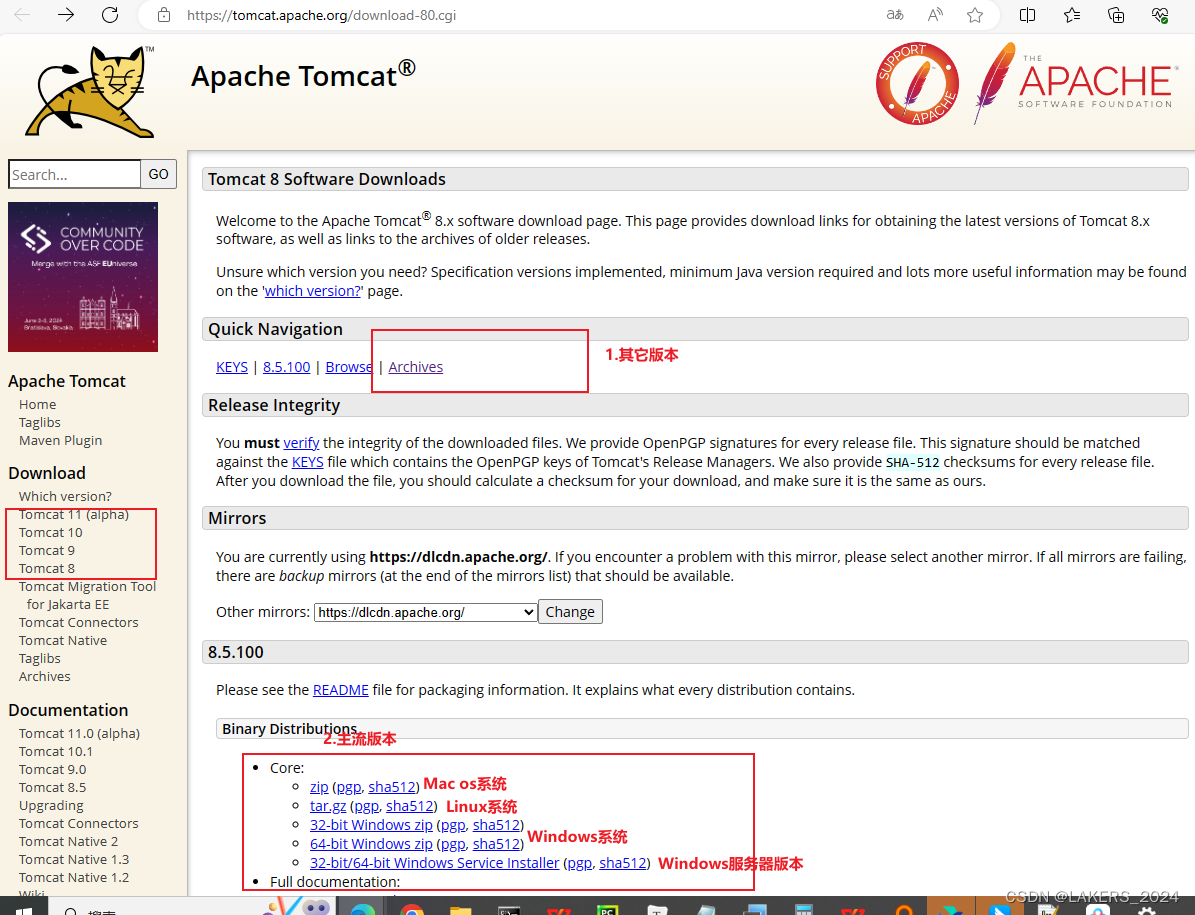
Task: Expand the Other mirrors dropdown
Action: click(425, 613)
